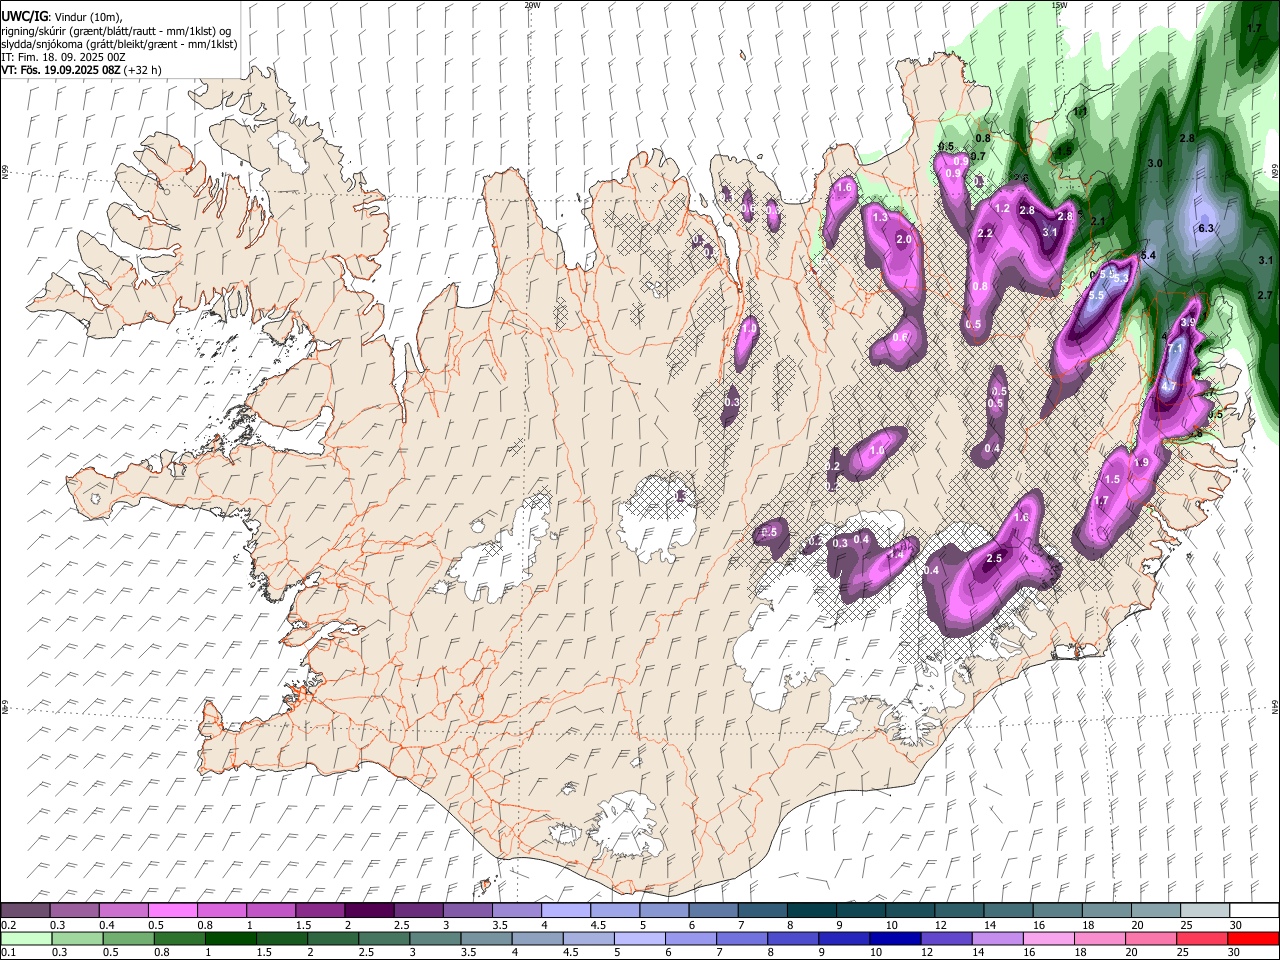Click the 'UWC/IG' title text
Viewport: 1280px width, 960px height.
[x=24, y=17]
